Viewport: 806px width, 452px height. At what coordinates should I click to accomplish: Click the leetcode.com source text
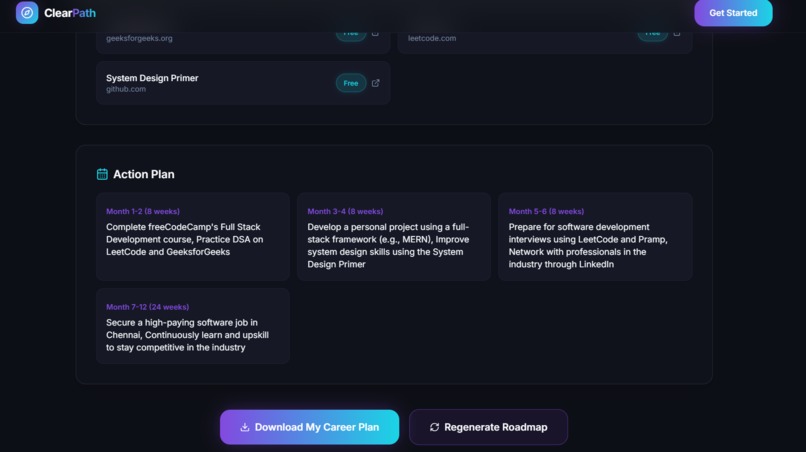pyautogui.click(x=432, y=38)
